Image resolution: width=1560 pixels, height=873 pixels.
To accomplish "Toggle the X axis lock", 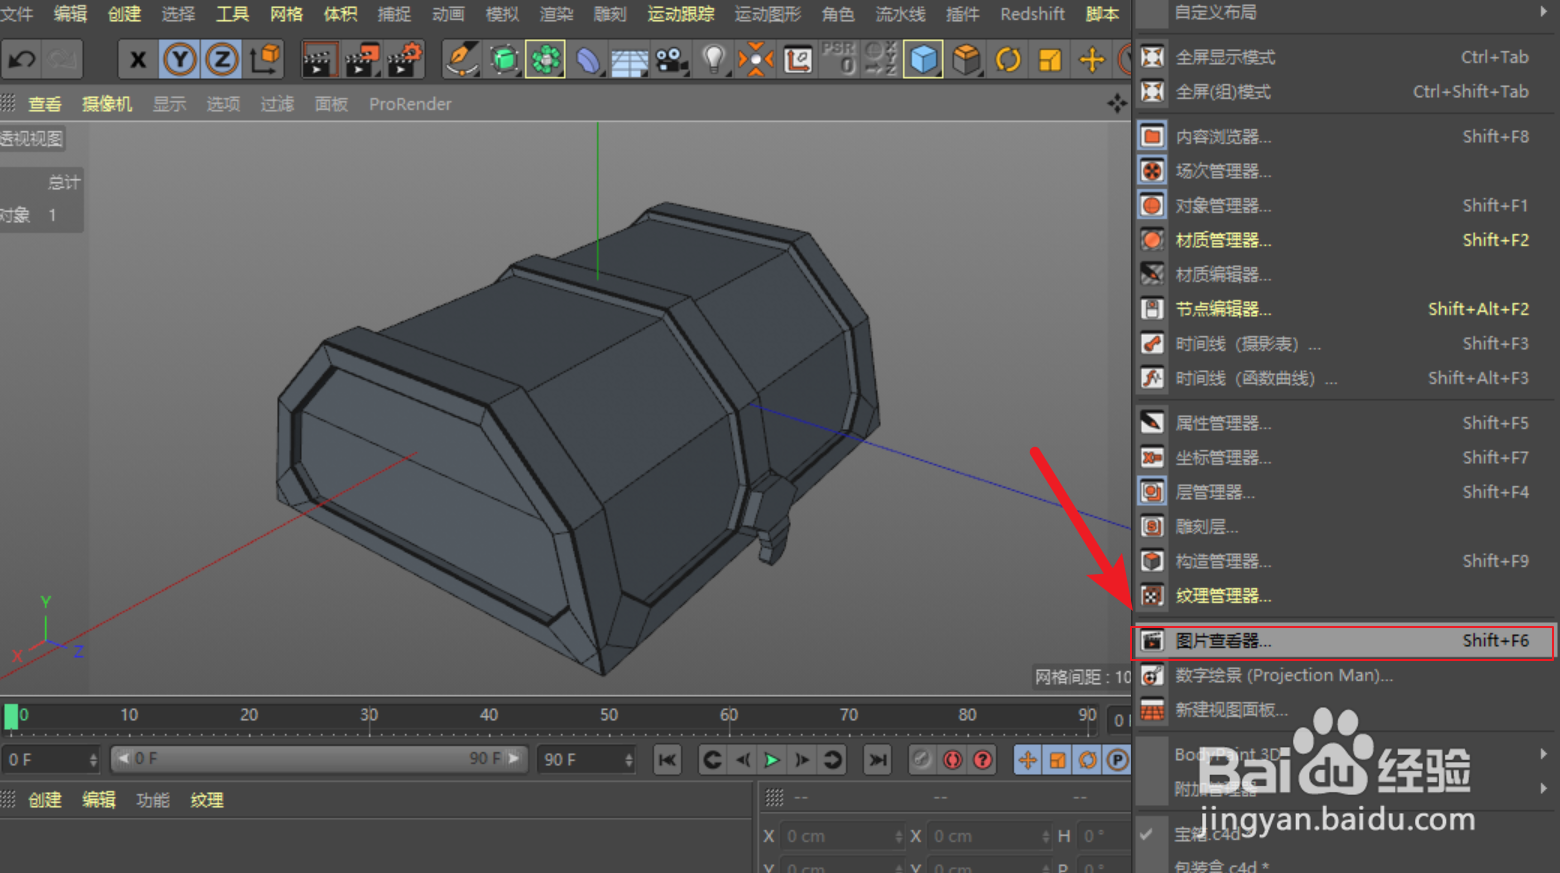I will pyautogui.click(x=138, y=60).
